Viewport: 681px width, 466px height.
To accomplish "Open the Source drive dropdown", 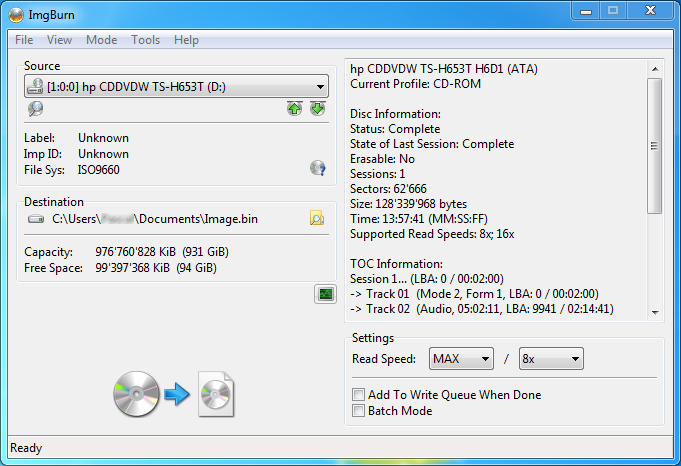I will (319, 87).
